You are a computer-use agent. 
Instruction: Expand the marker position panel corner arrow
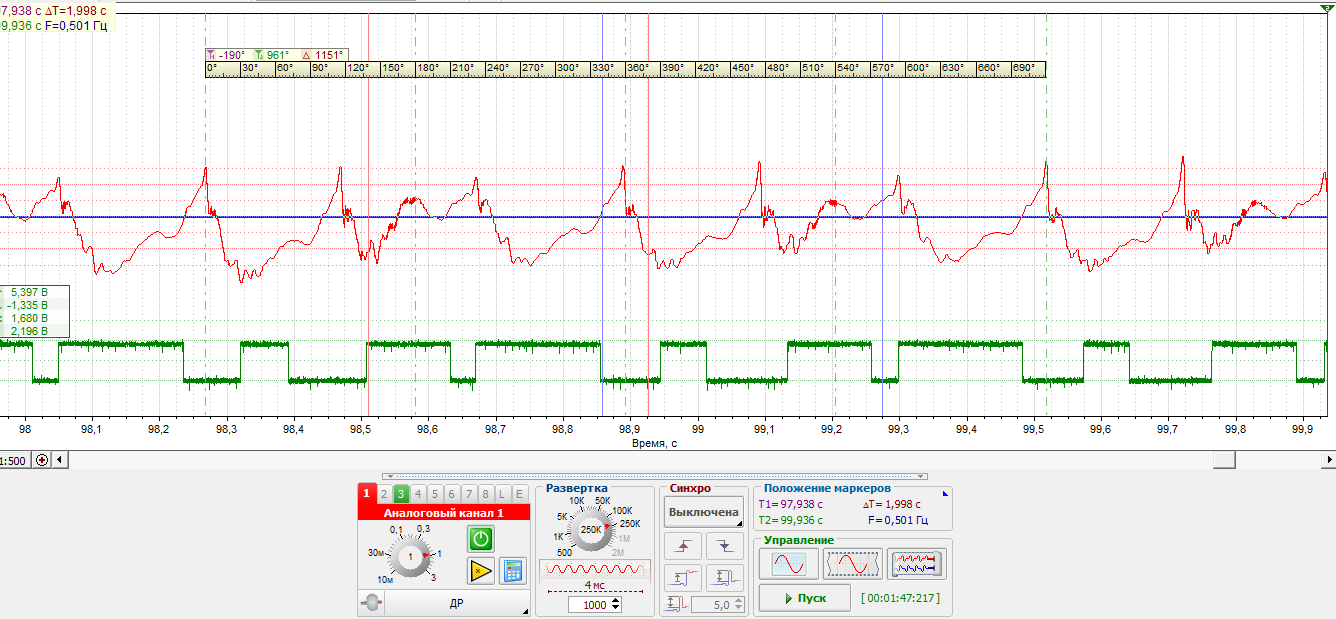pyautogui.click(x=945, y=493)
